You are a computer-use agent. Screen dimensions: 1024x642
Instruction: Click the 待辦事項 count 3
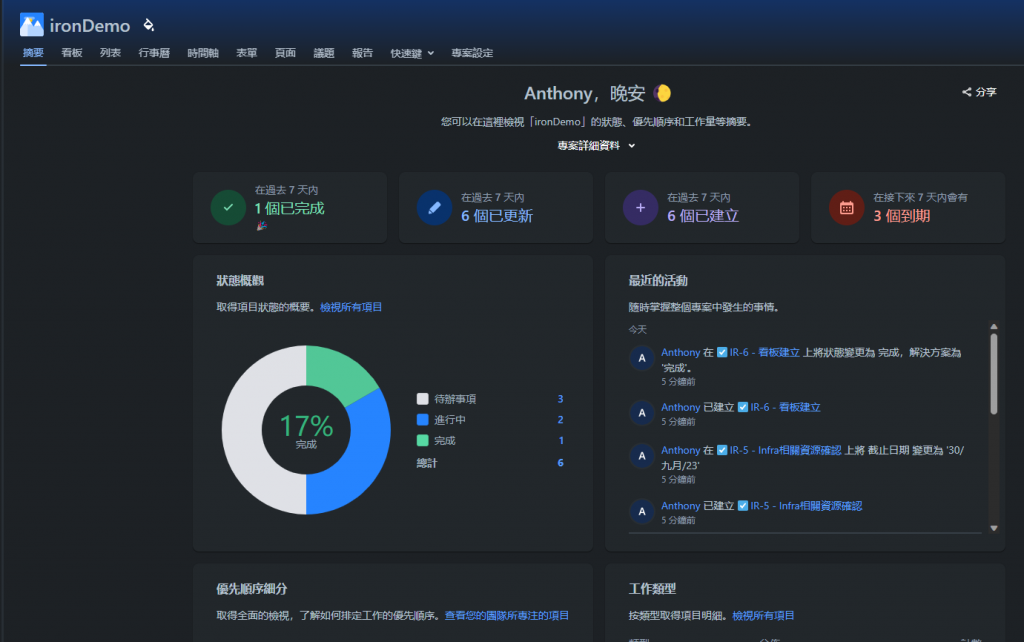click(x=560, y=399)
